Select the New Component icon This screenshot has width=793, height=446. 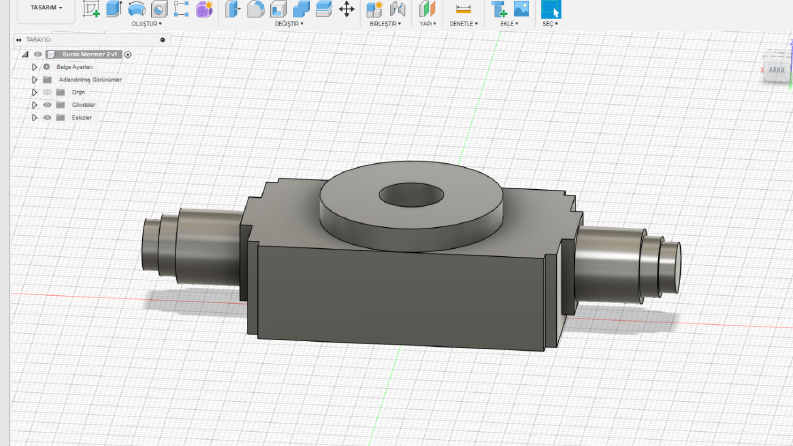click(x=374, y=9)
